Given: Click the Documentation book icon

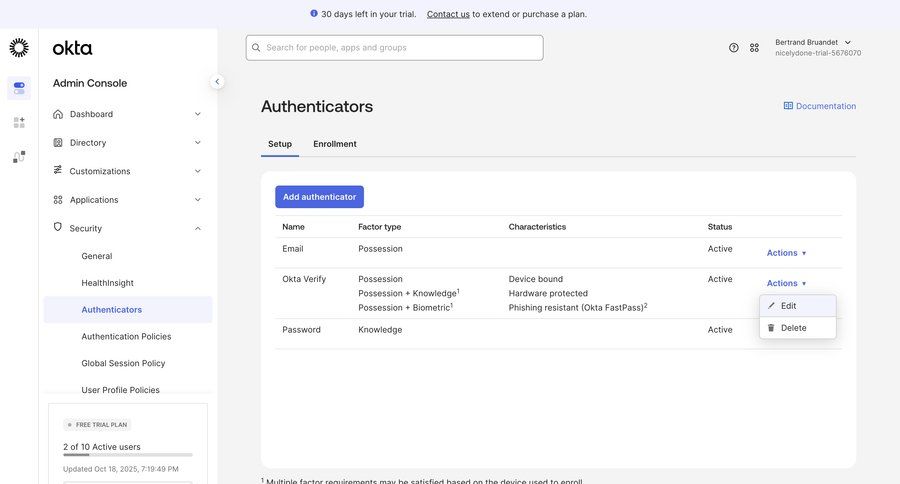Looking at the screenshot, I should pyautogui.click(x=788, y=106).
